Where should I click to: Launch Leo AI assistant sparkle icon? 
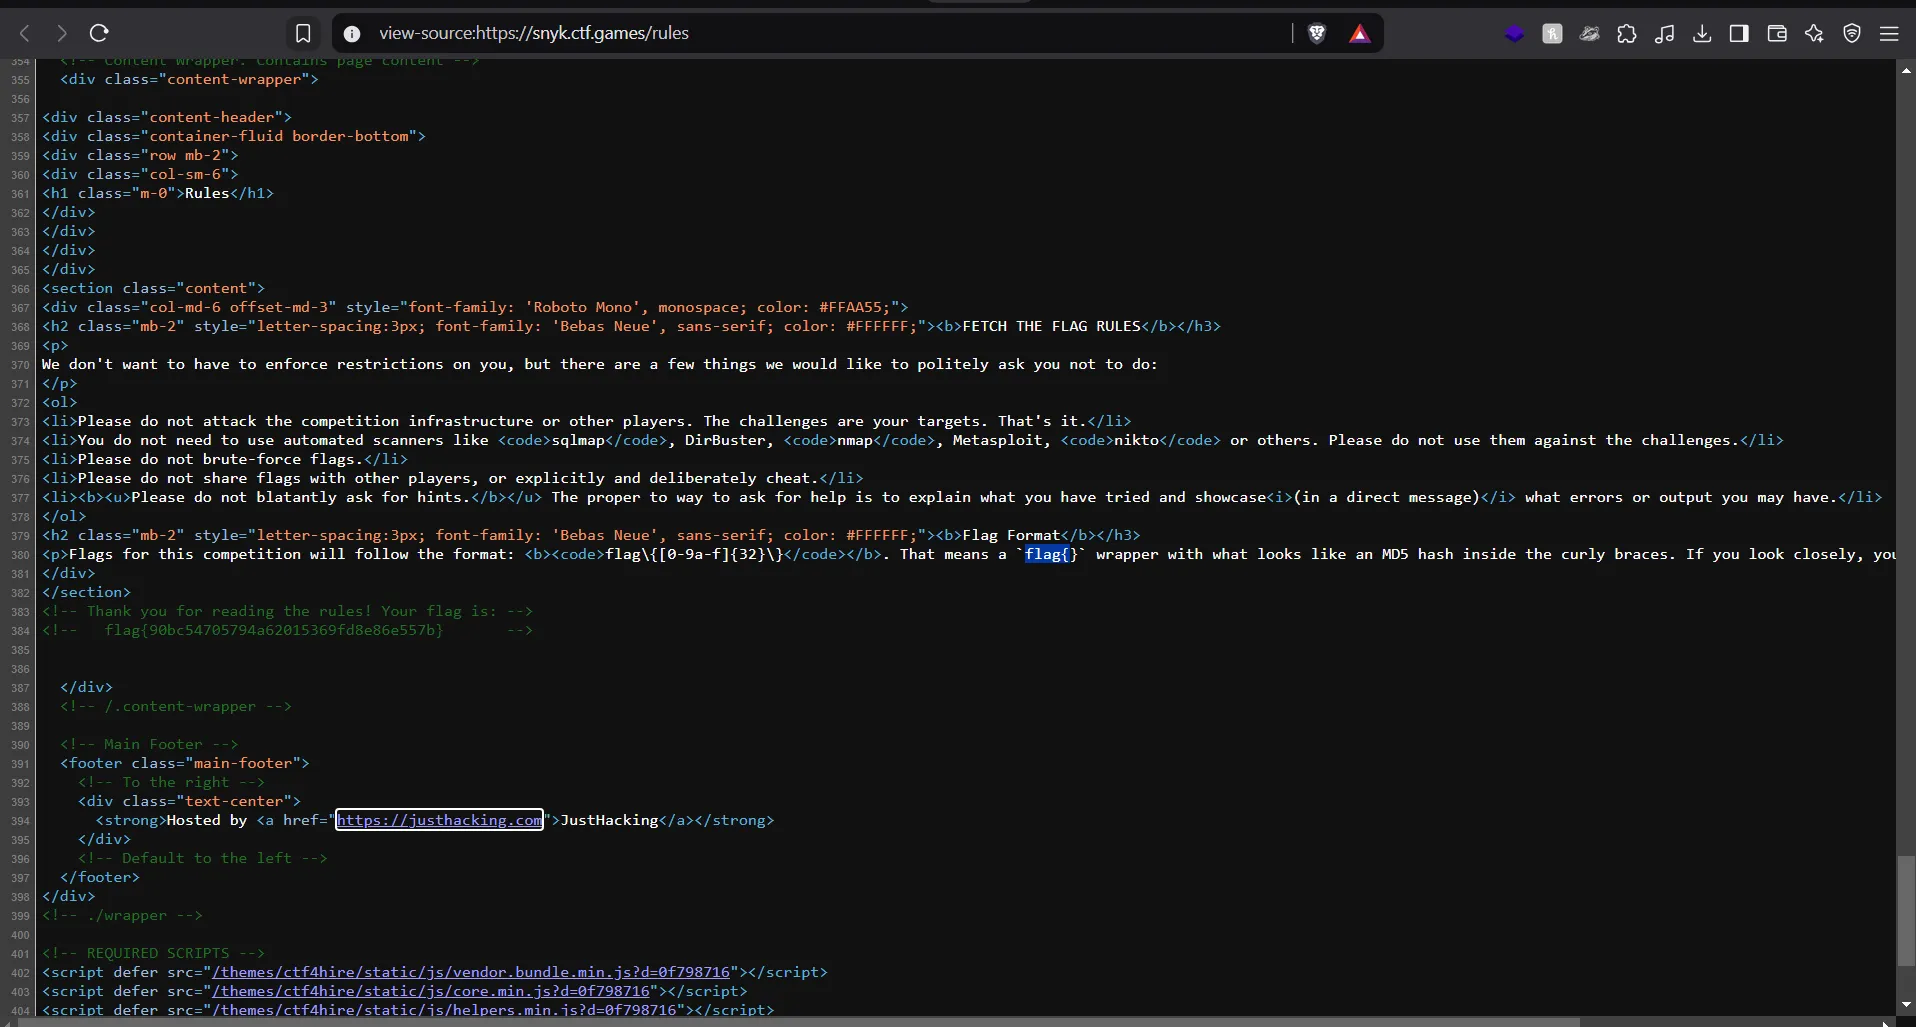click(1814, 33)
